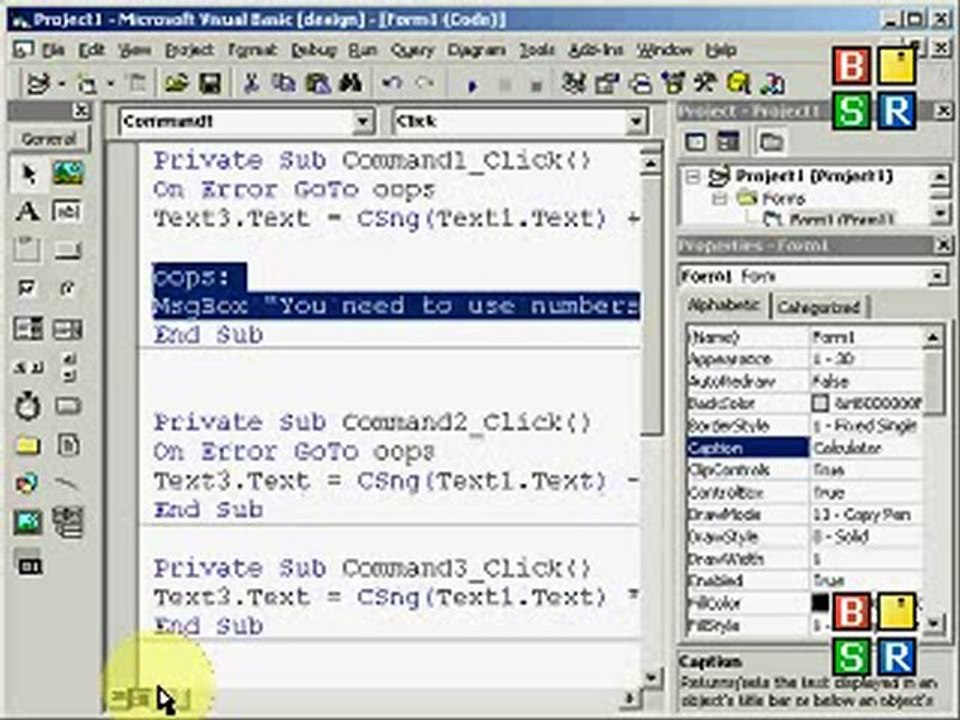Click the General tab of the toolbox
This screenshot has width=960, height=720.
point(49,140)
